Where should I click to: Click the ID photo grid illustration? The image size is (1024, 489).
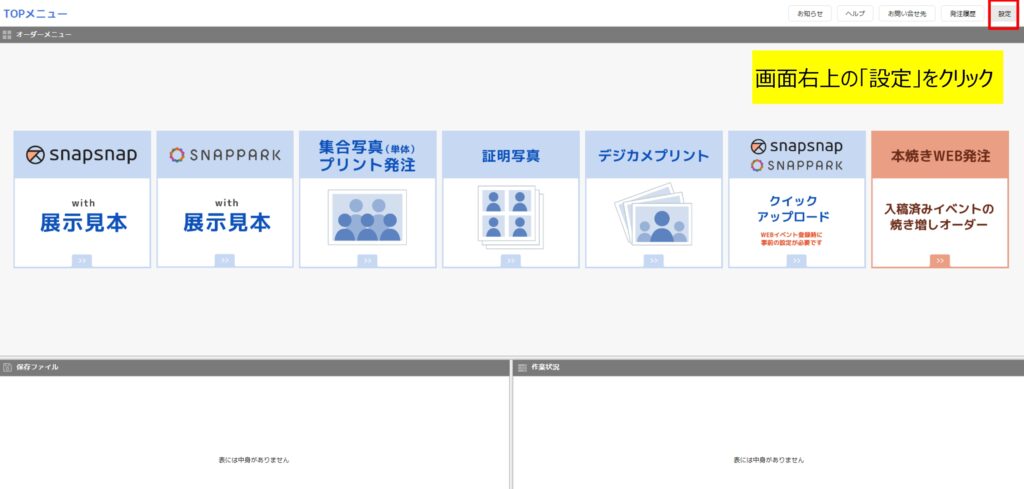[511, 217]
